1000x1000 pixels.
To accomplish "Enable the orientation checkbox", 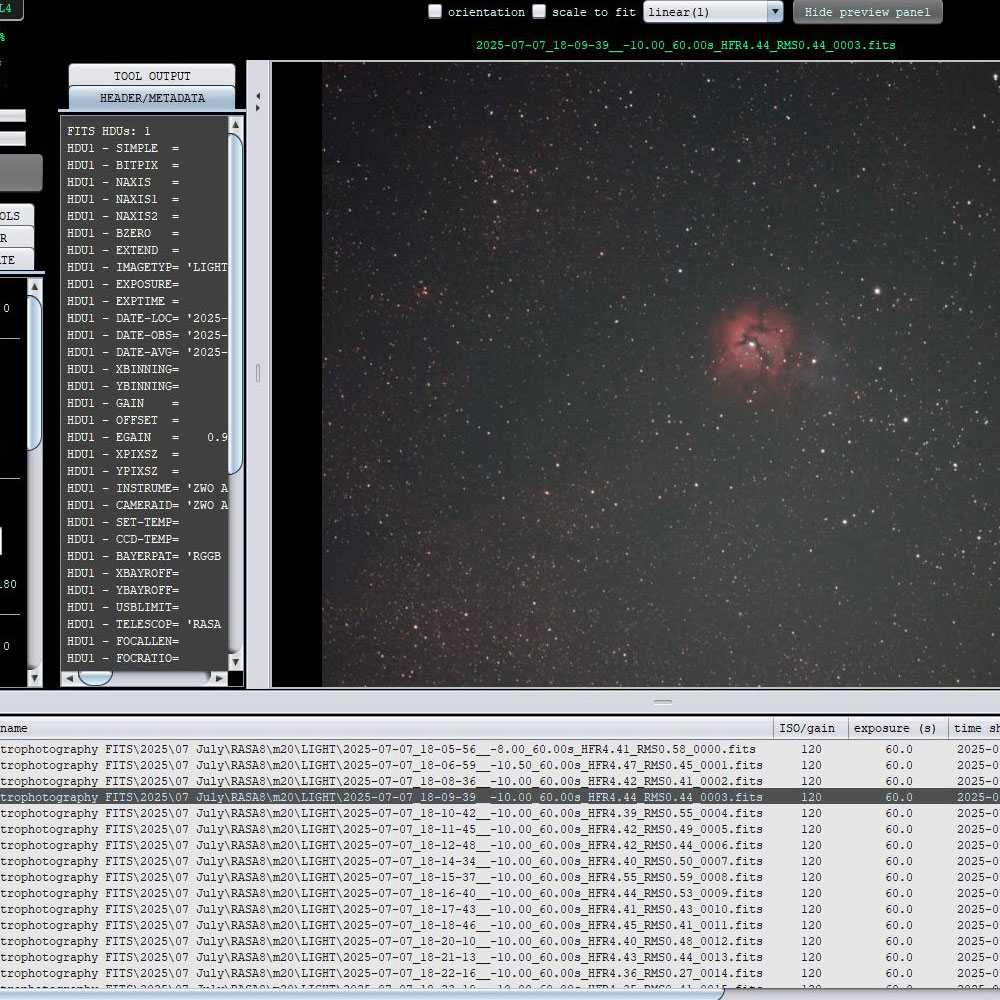I will click(x=435, y=12).
